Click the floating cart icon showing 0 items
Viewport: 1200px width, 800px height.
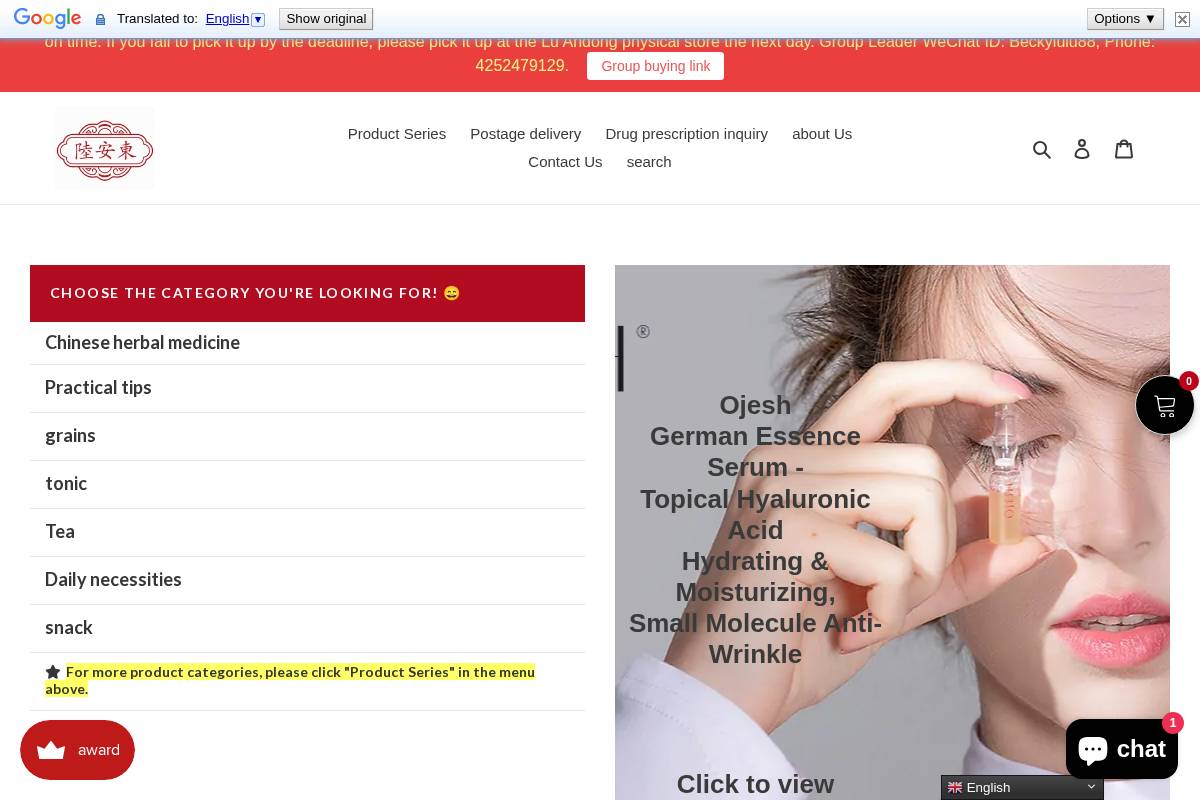pyautogui.click(x=1165, y=405)
